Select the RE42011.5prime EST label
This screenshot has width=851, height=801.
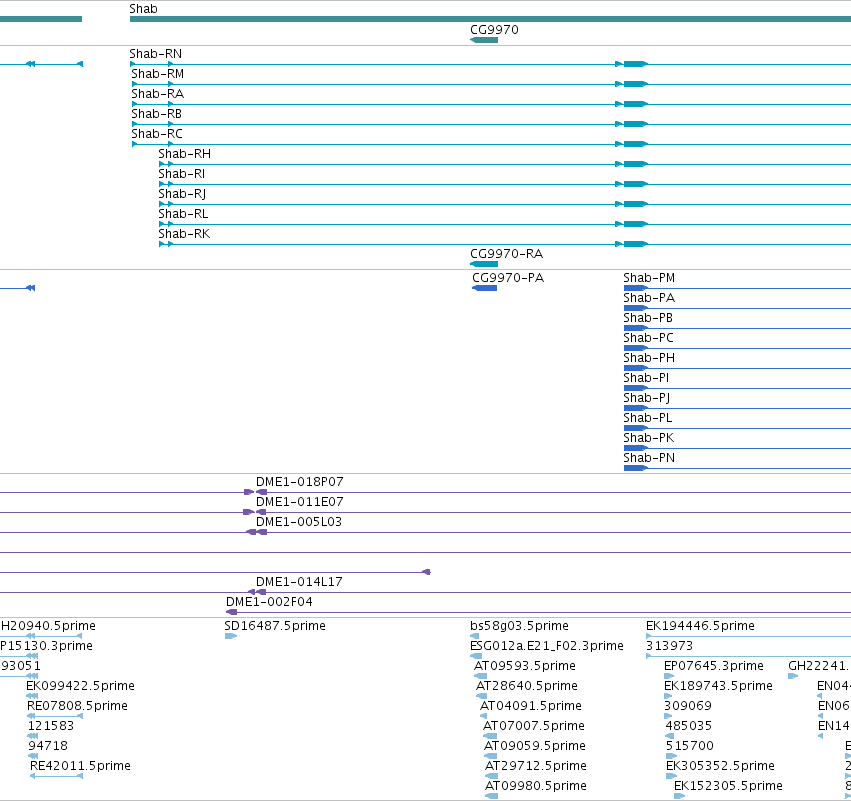pyautogui.click(x=80, y=766)
